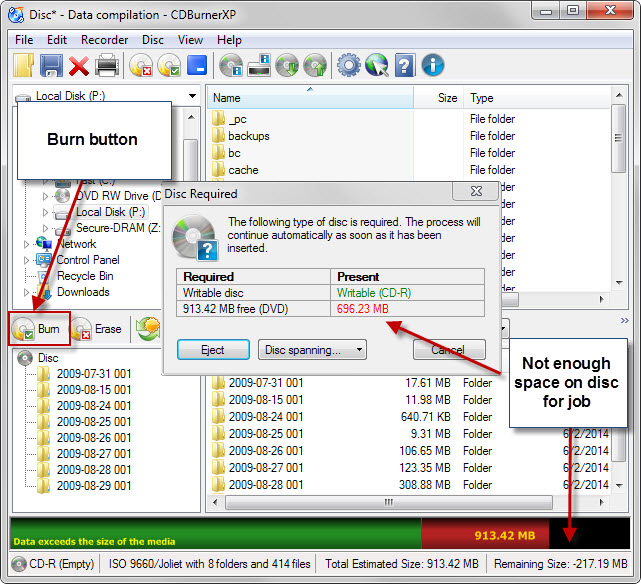Click the burn disc icon with the green check in the top toolbar
The width and height of the screenshot is (641, 584).
click(x=169, y=65)
